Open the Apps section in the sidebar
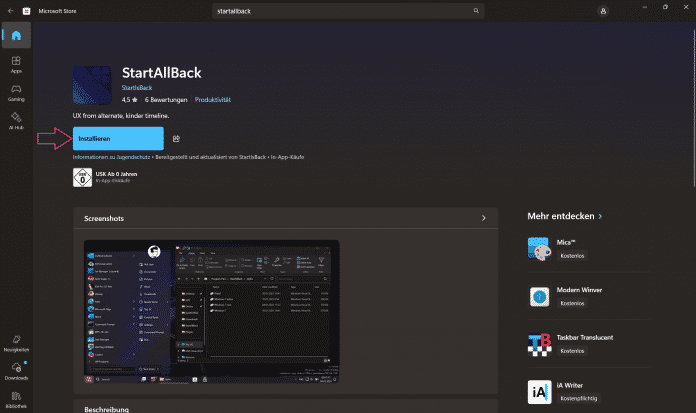696x413 pixels. (16, 65)
